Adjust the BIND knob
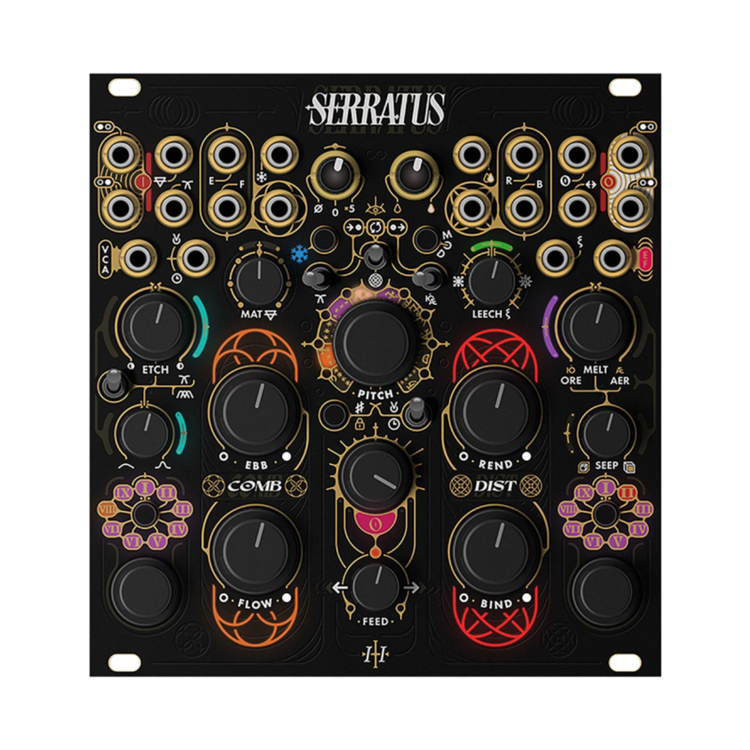 point(495,550)
